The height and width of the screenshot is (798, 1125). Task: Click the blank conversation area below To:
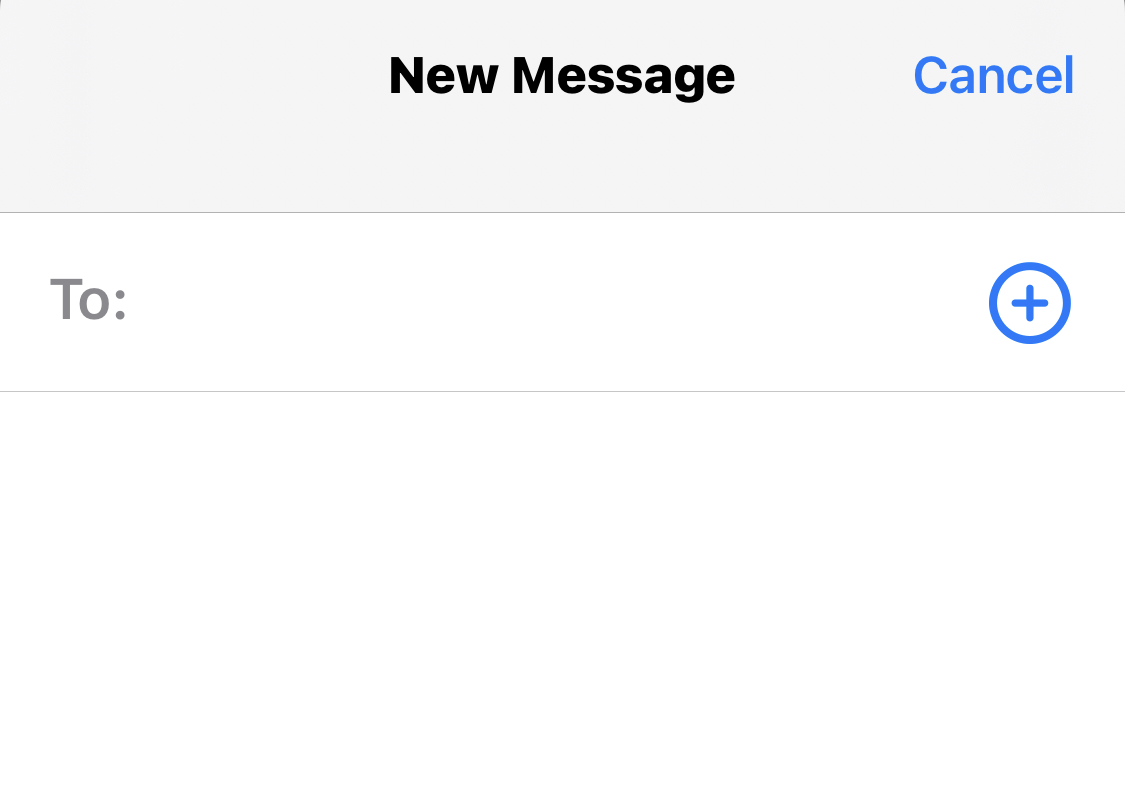point(562,594)
